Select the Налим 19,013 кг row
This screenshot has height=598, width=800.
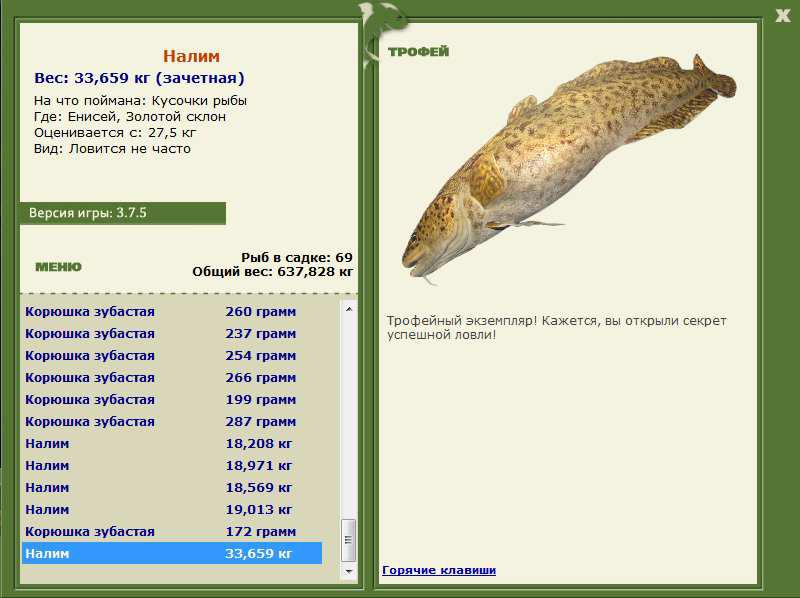pos(171,509)
